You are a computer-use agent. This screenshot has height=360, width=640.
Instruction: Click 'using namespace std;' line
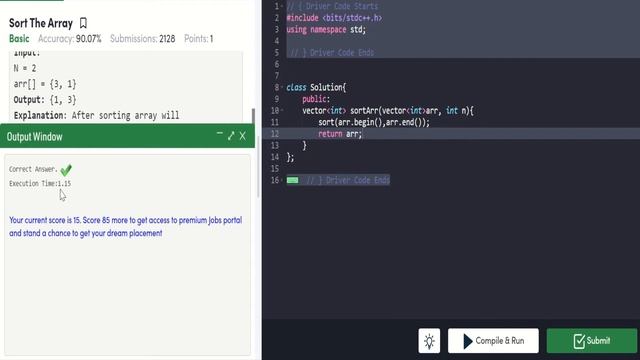click(326, 29)
